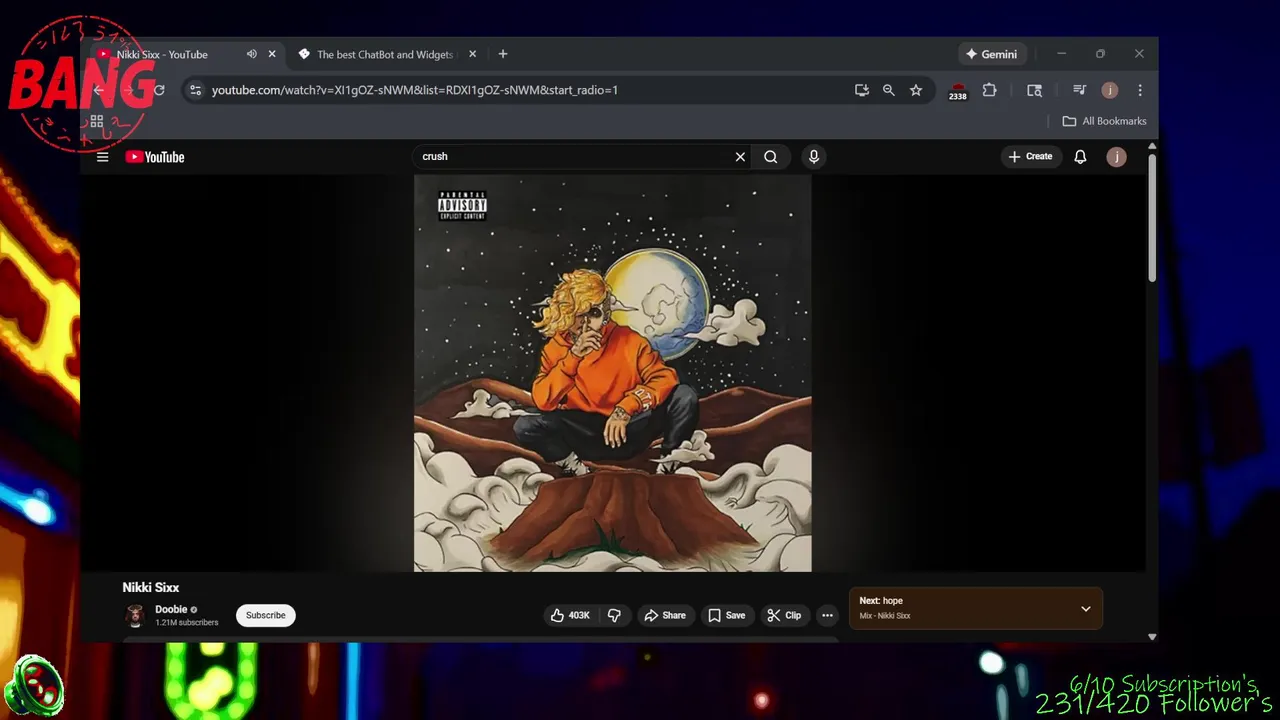
Task: Open Chrome zoom magnifier in address bar
Action: (x=889, y=90)
